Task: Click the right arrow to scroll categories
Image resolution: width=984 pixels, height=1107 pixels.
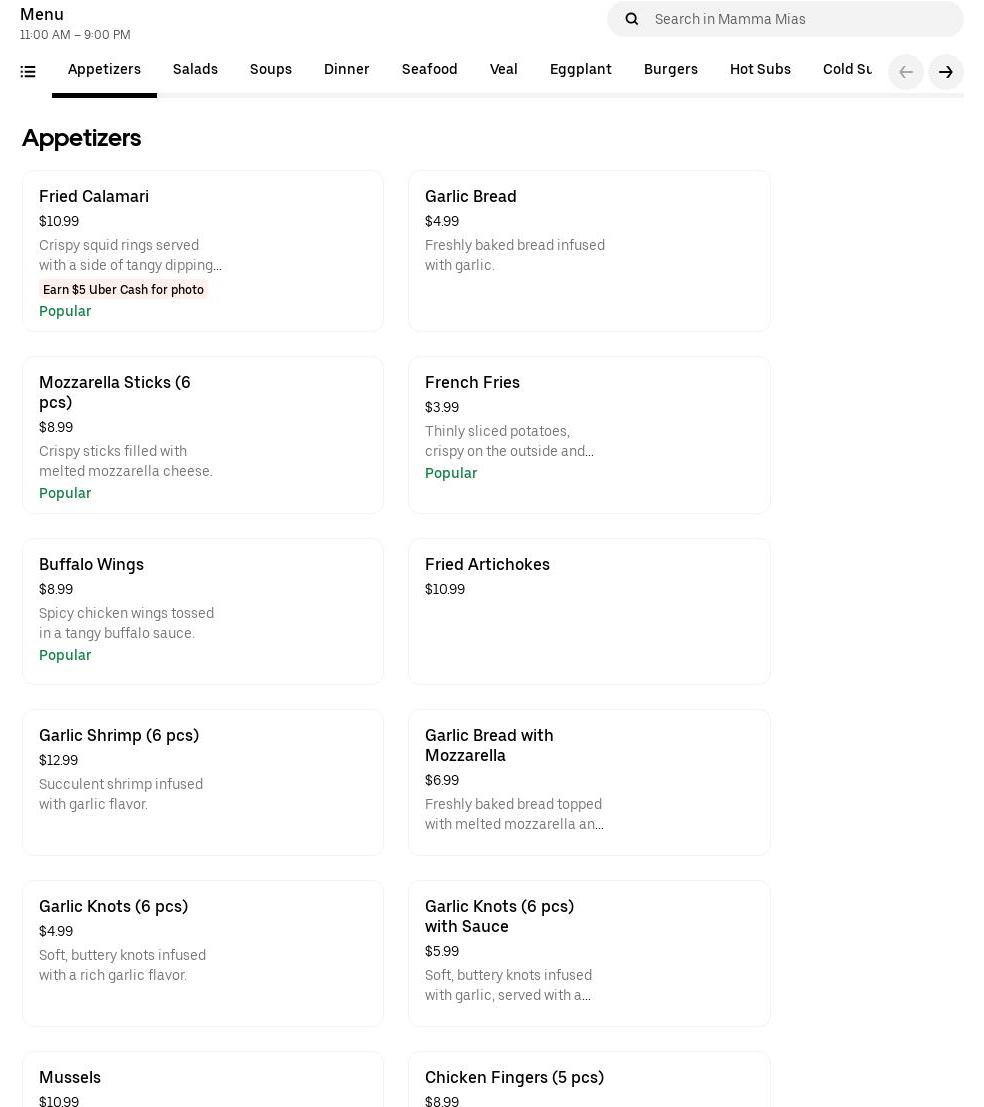Action: [x=945, y=72]
